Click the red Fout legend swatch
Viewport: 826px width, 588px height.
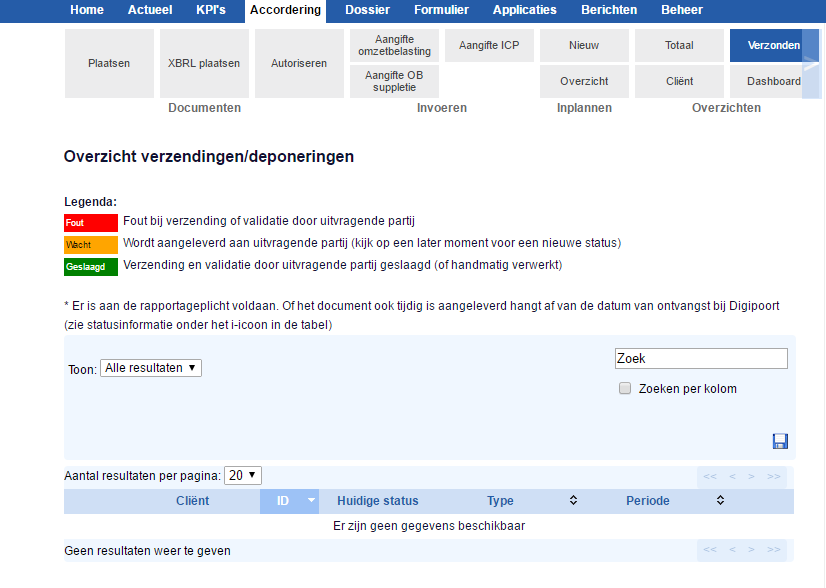pos(91,223)
